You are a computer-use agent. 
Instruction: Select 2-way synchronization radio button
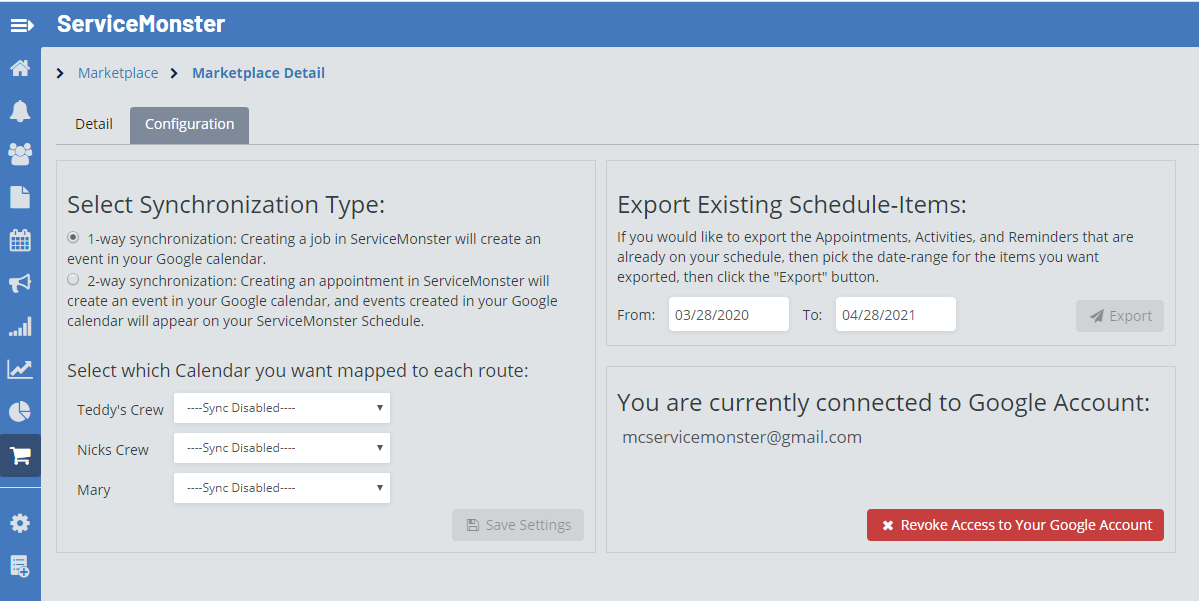[x=73, y=280]
